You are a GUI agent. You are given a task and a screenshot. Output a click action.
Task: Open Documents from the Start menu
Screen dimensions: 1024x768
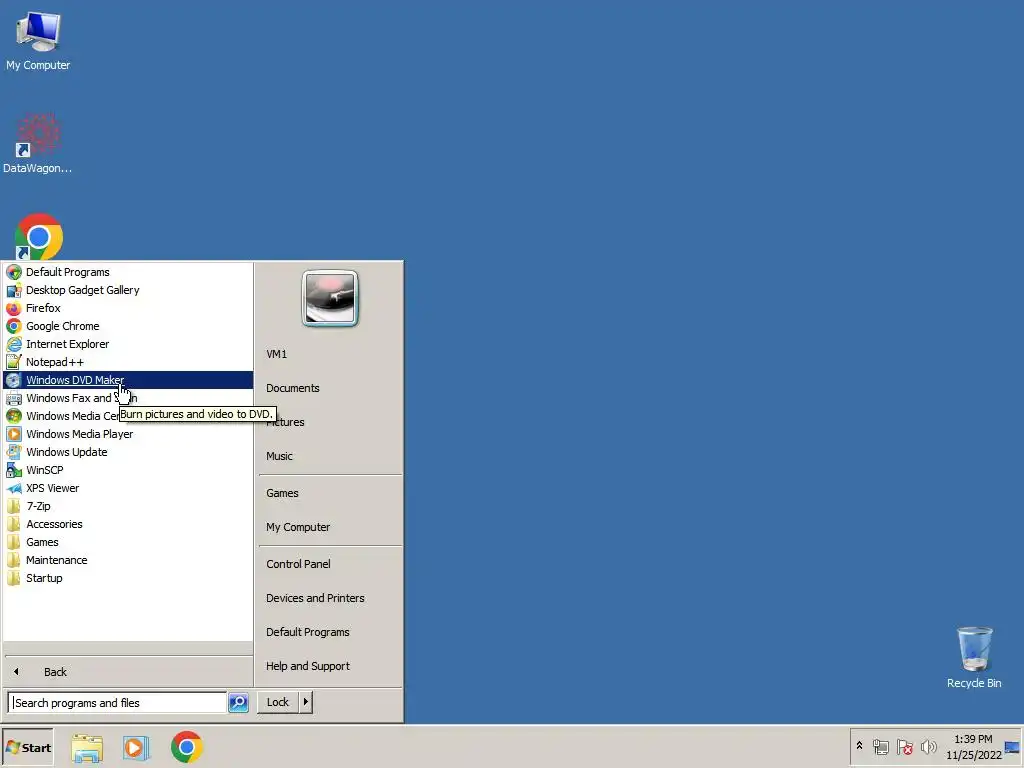(329, 388)
